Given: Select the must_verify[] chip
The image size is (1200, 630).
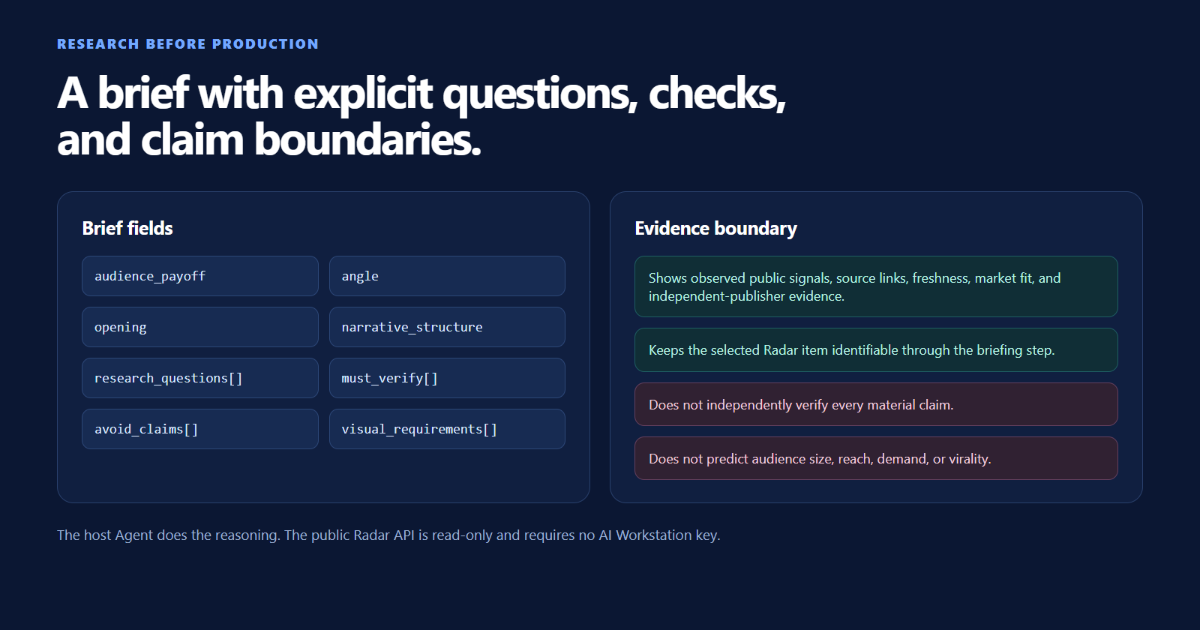Looking at the screenshot, I should 447,378.
